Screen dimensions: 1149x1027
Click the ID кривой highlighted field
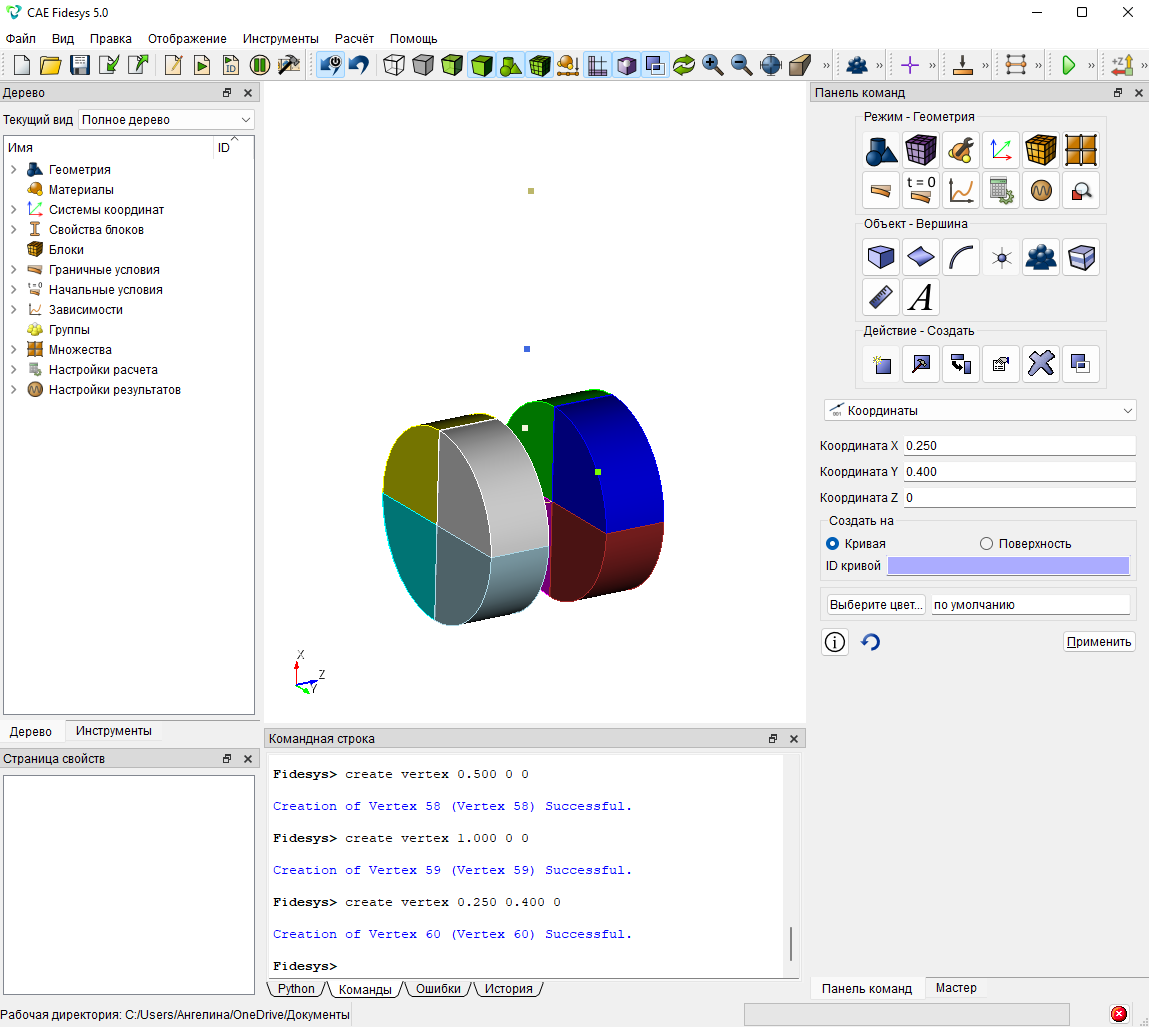tap(1008, 566)
